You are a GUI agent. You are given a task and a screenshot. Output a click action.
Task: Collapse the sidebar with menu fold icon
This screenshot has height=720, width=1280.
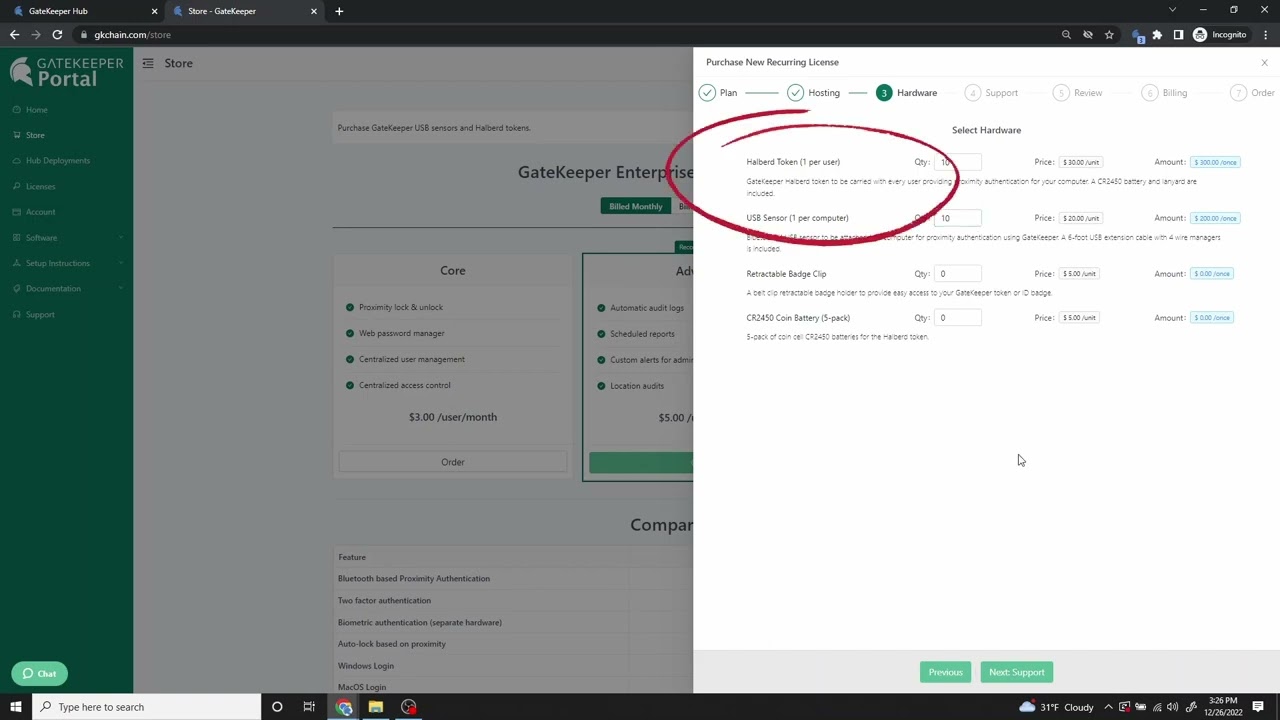pyautogui.click(x=148, y=63)
